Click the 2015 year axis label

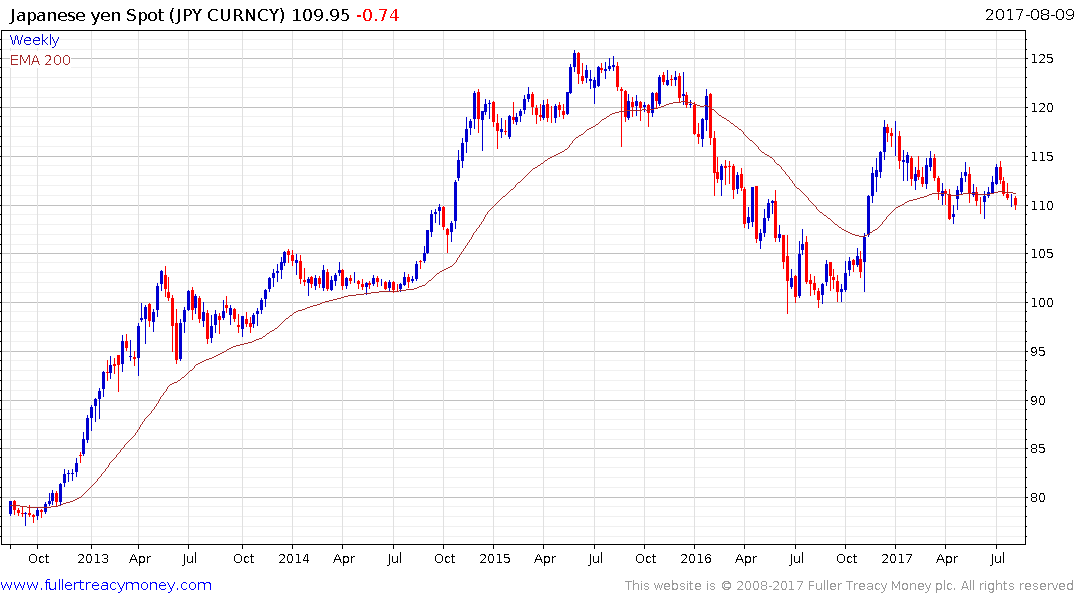(x=494, y=558)
